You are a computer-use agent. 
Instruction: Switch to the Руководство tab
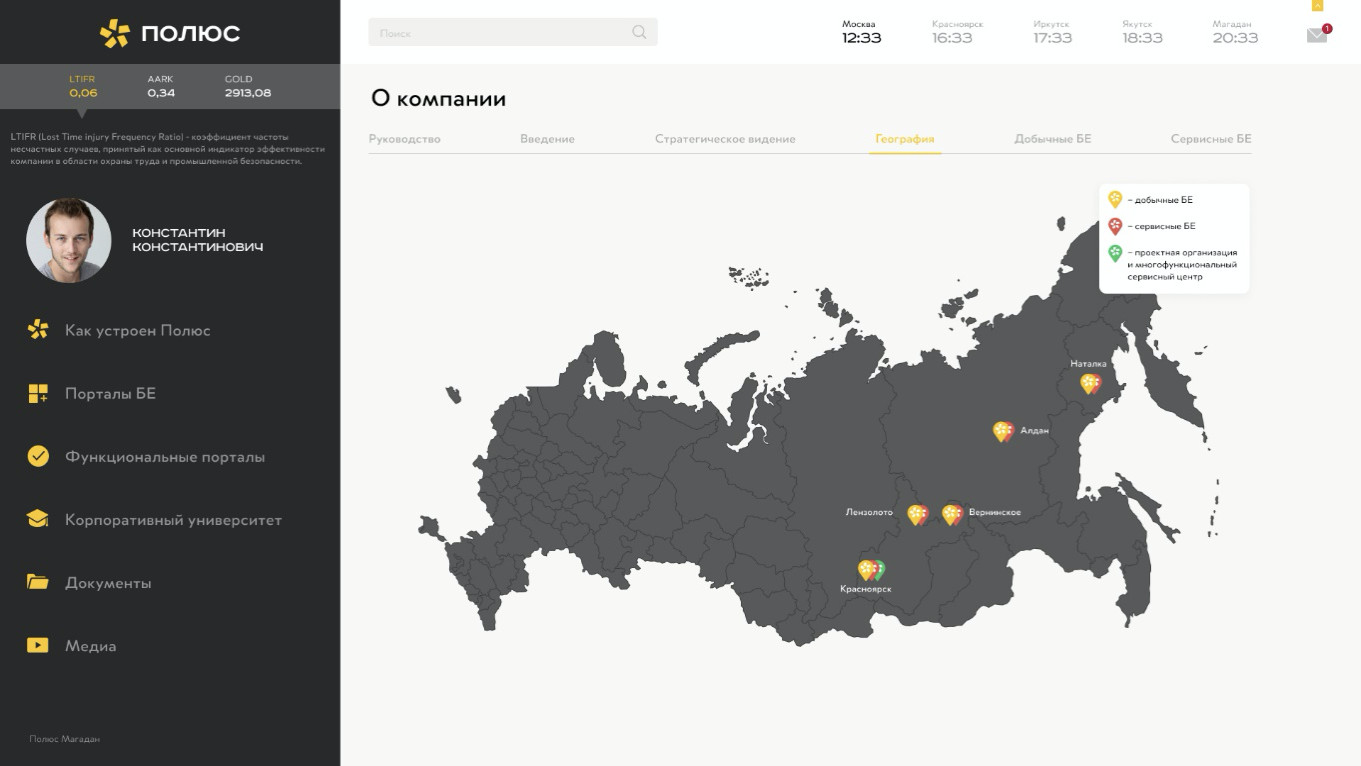[404, 139]
